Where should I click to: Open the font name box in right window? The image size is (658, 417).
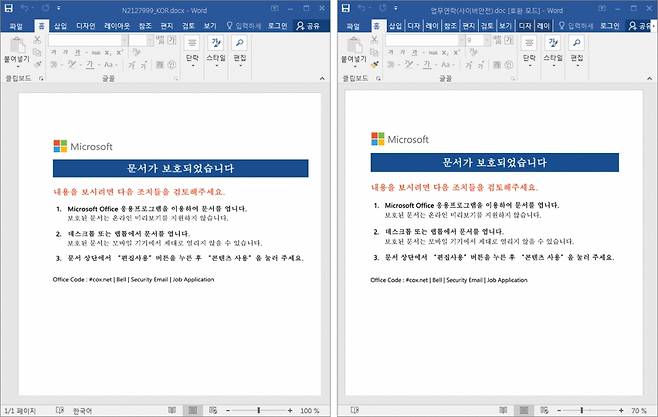click(x=425, y=40)
